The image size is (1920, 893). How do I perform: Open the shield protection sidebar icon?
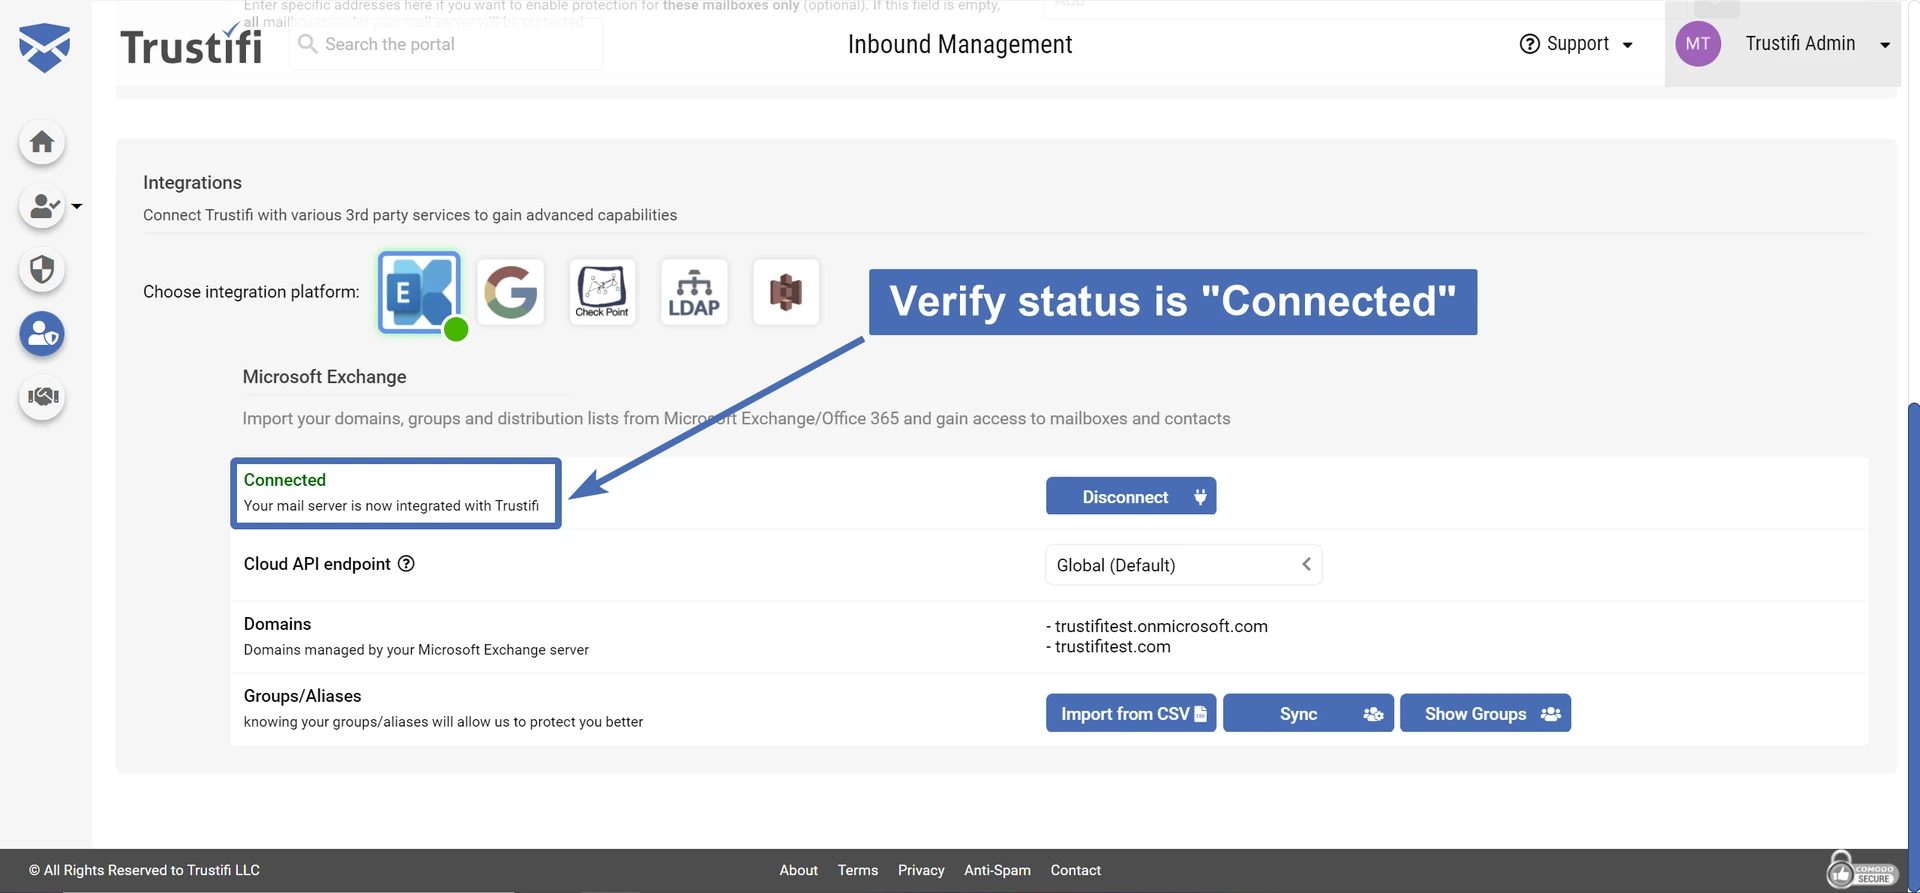42,270
